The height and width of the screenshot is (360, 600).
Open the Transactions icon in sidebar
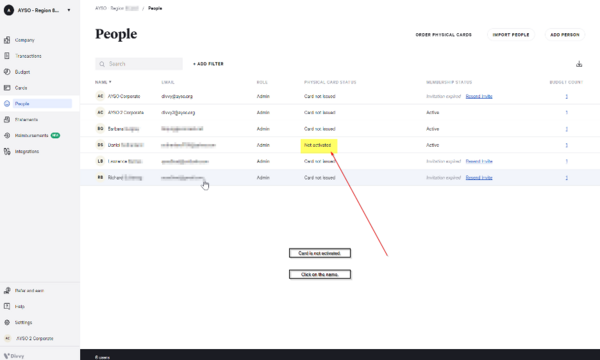point(7,56)
